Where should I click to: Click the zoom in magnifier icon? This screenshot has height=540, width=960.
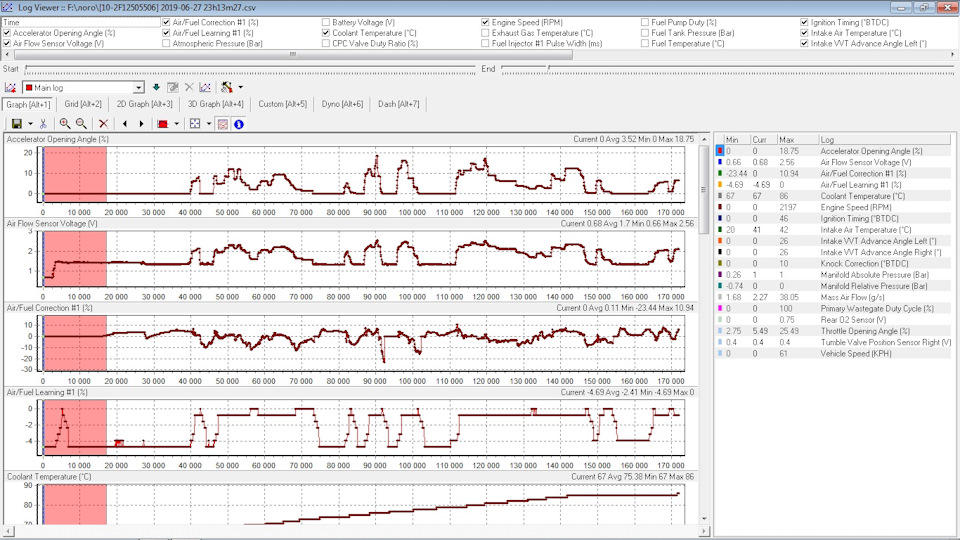click(x=64, y=124)
